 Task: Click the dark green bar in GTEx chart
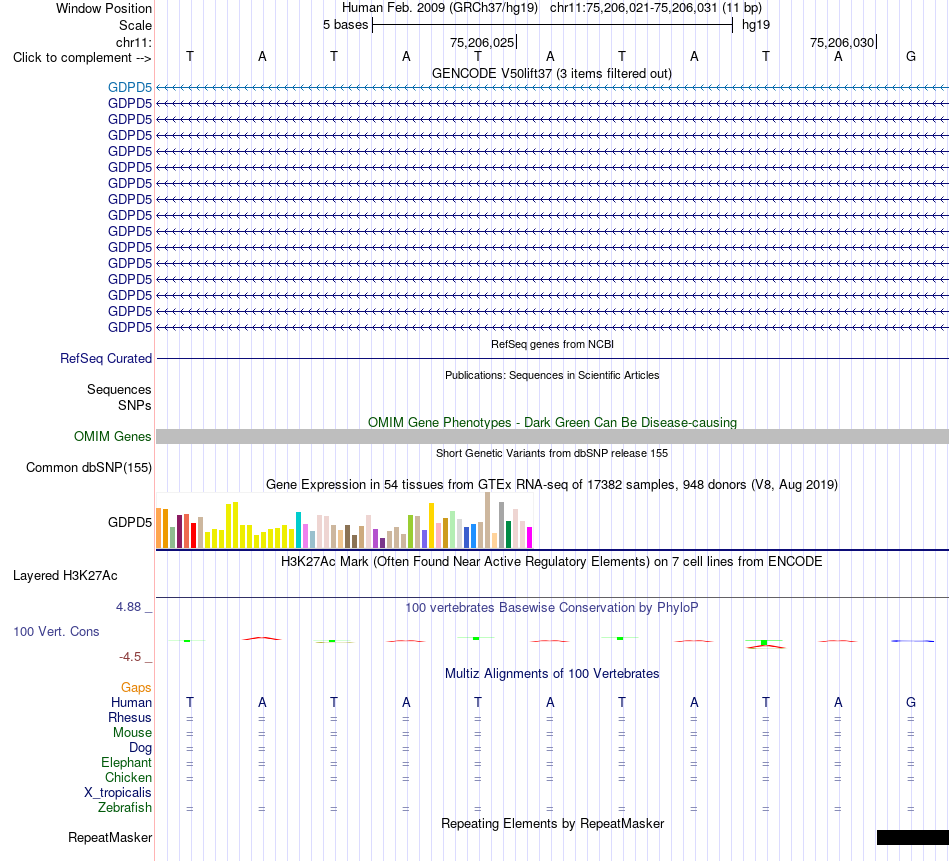point(508,534)
